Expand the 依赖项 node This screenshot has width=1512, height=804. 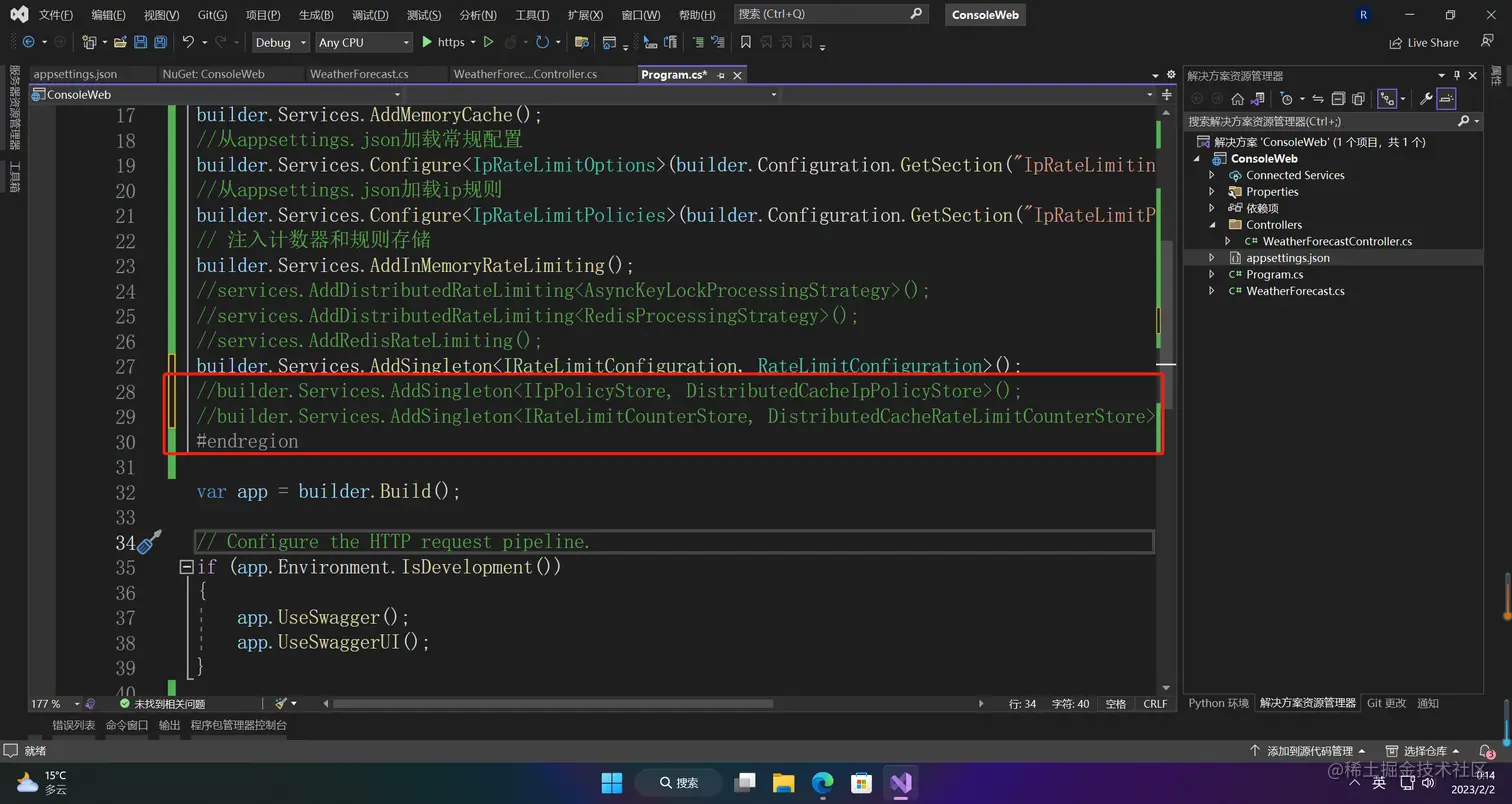(1212, 208)
